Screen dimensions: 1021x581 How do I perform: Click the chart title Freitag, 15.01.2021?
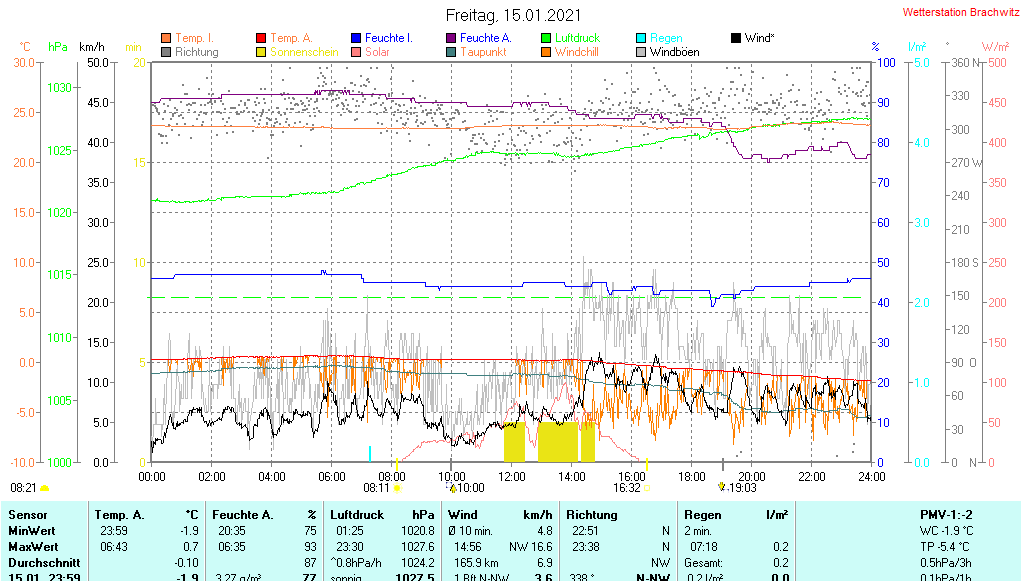(x=511, y=16)
